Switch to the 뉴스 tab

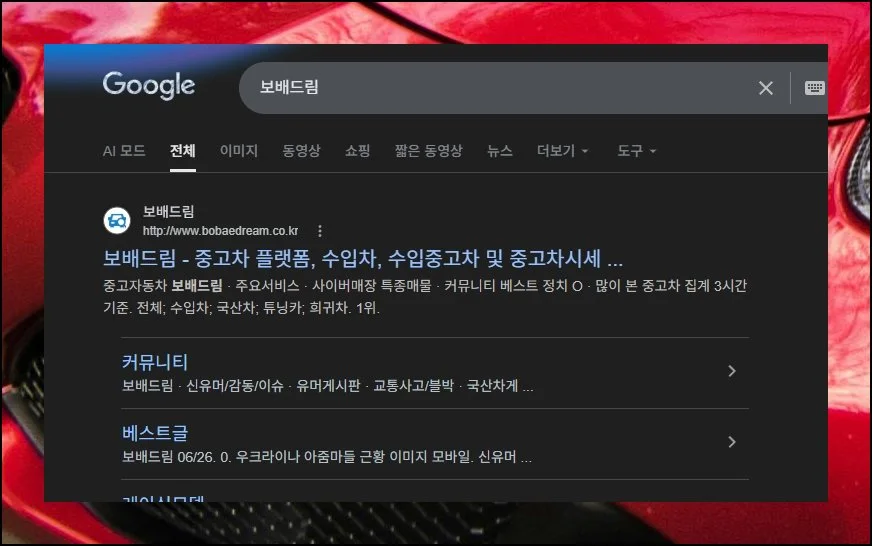499,151
